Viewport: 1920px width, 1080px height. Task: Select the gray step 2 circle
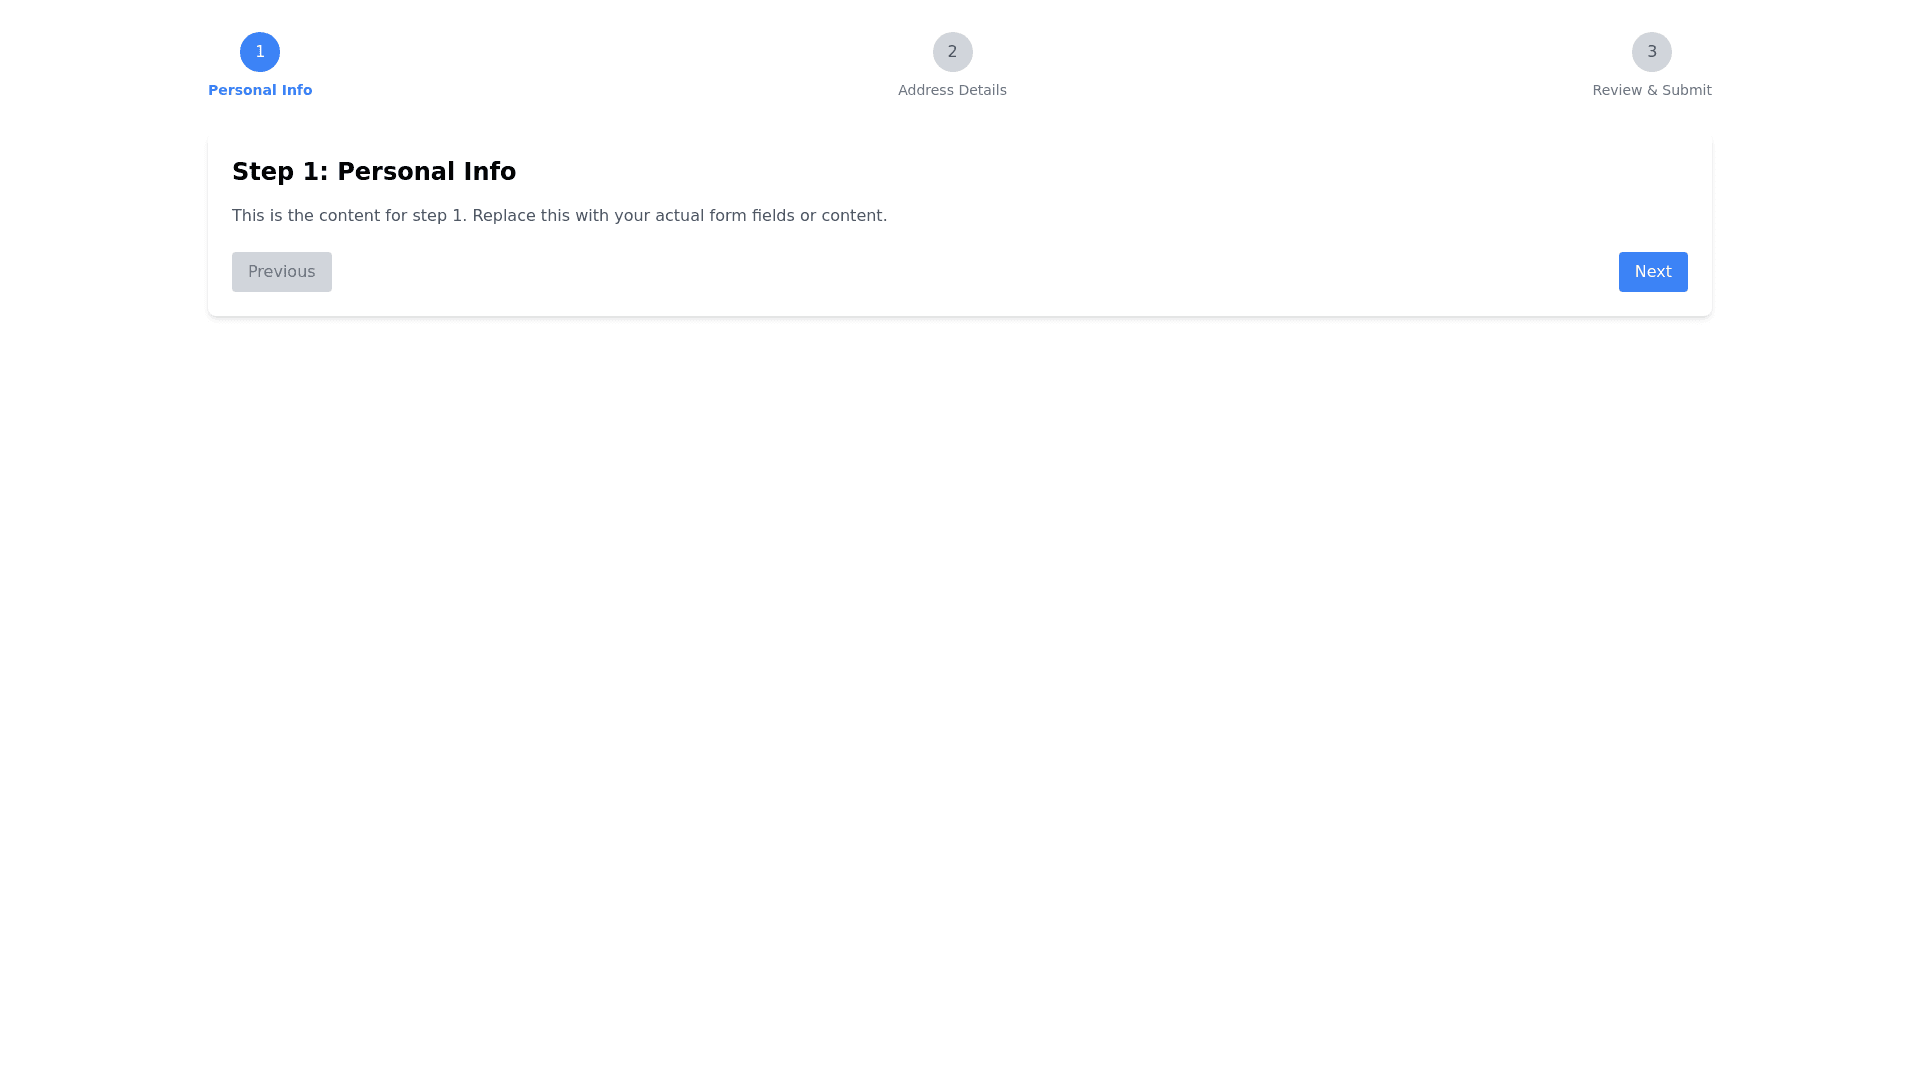point(952,52)
